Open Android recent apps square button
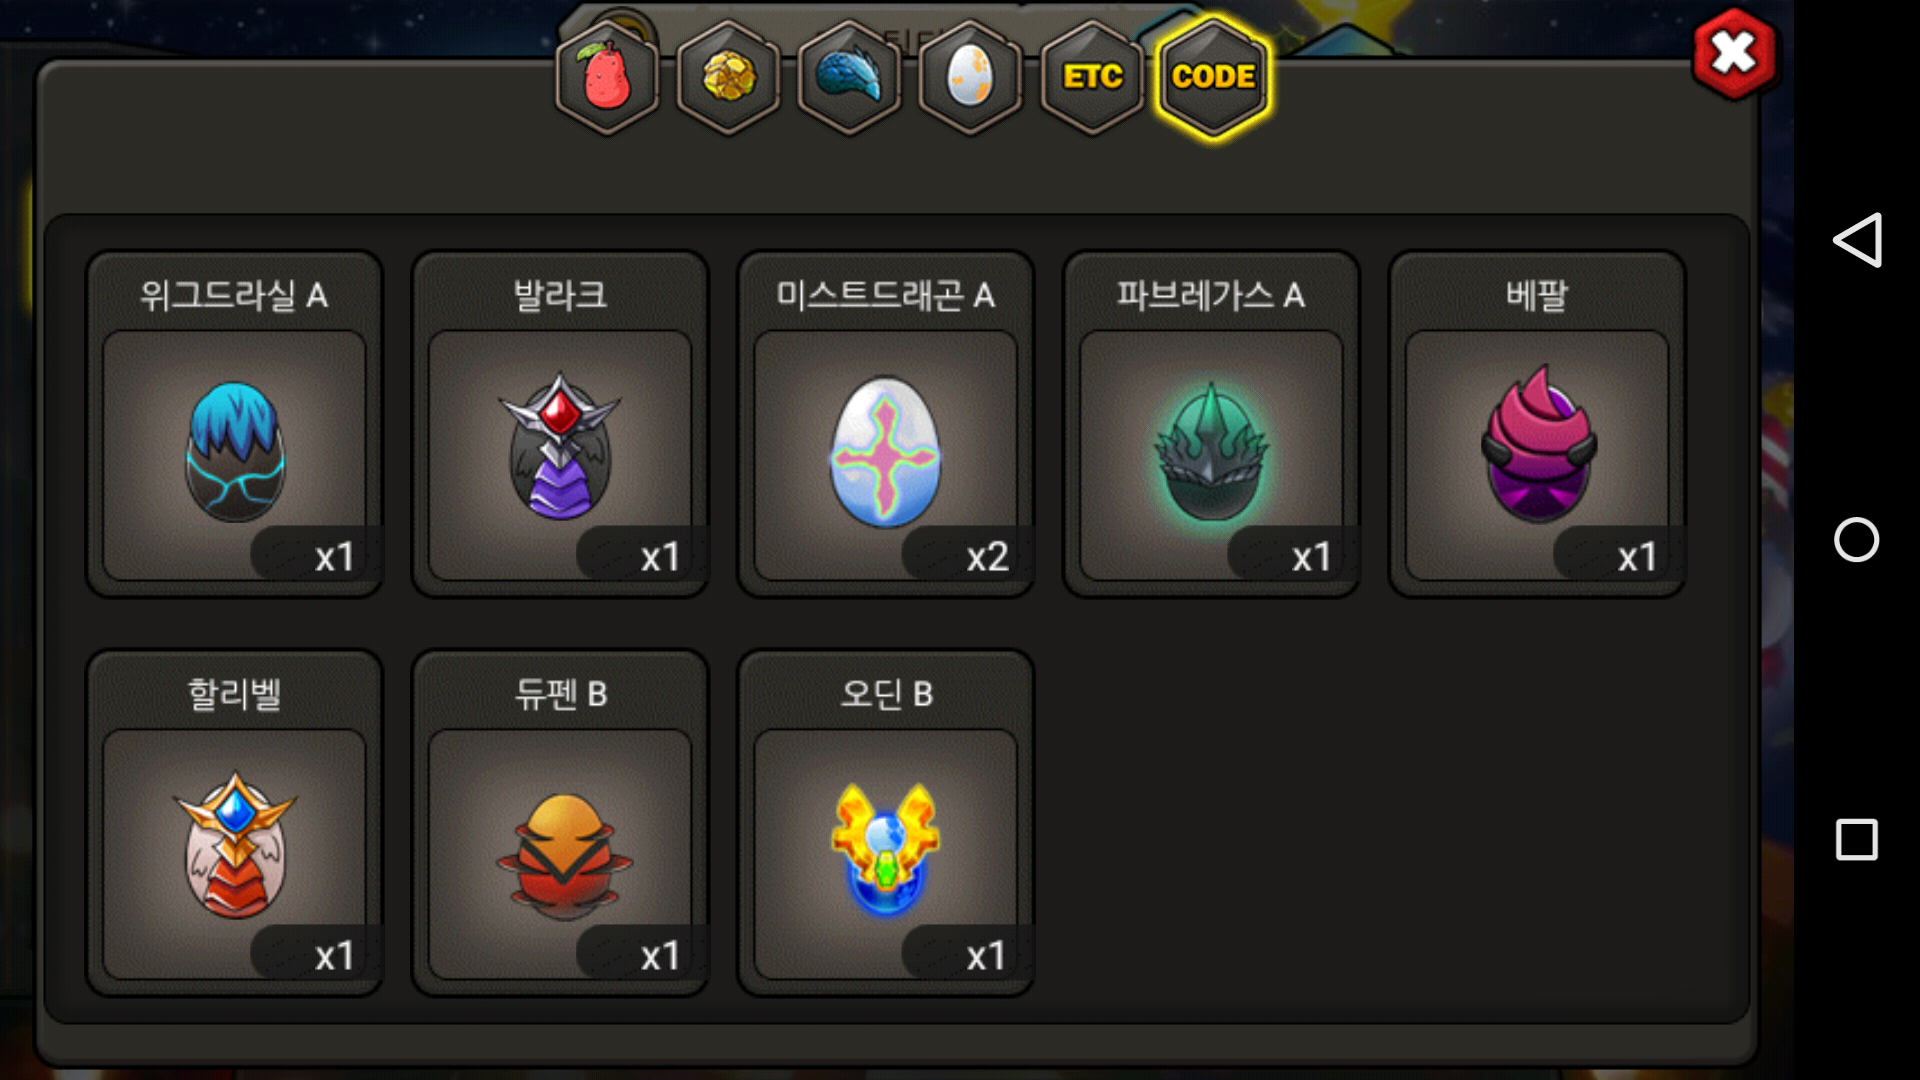 coord(1857,840)
